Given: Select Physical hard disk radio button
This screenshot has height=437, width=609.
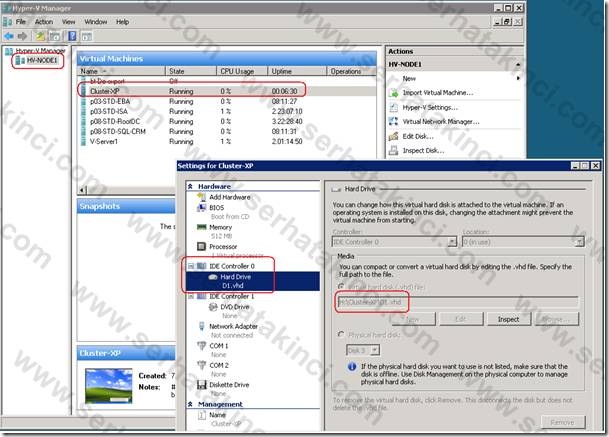Looking at the screenshot, I should coord(341,334).
